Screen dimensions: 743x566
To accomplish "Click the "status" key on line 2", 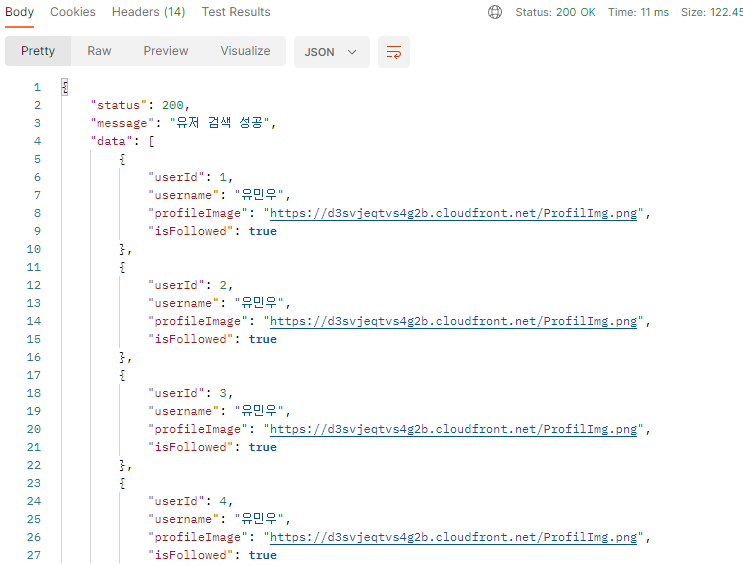I will tap(119, 105).
